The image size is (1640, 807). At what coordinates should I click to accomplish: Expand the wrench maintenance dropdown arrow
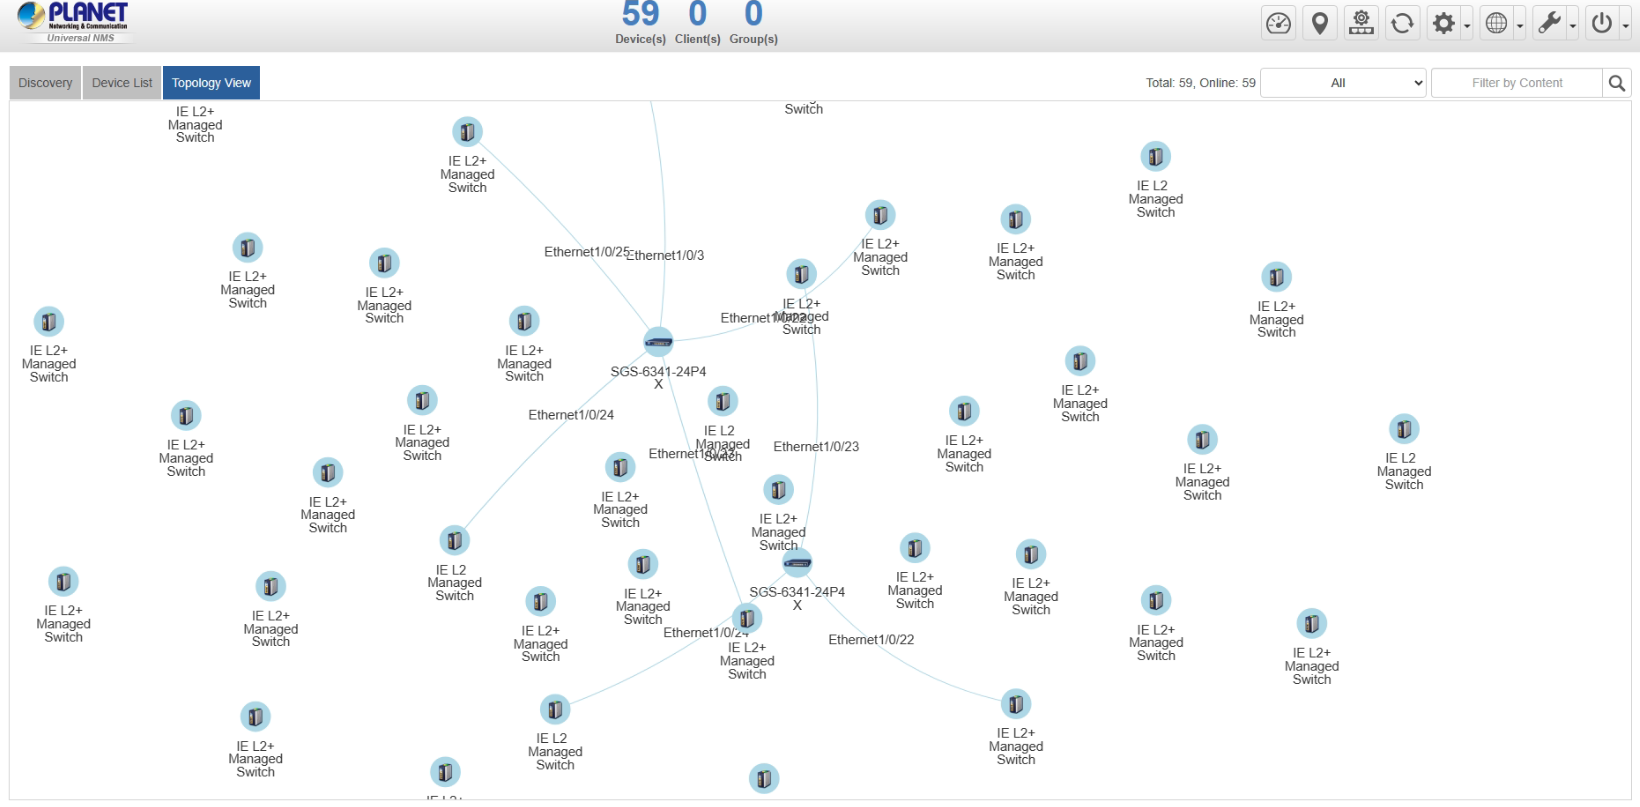click(1573, 26)
